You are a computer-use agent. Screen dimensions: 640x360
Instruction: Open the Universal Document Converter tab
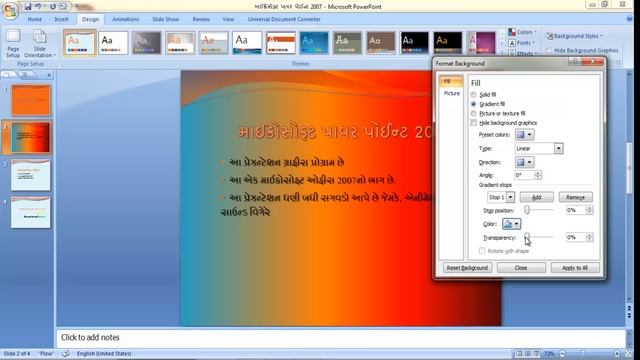284,19
